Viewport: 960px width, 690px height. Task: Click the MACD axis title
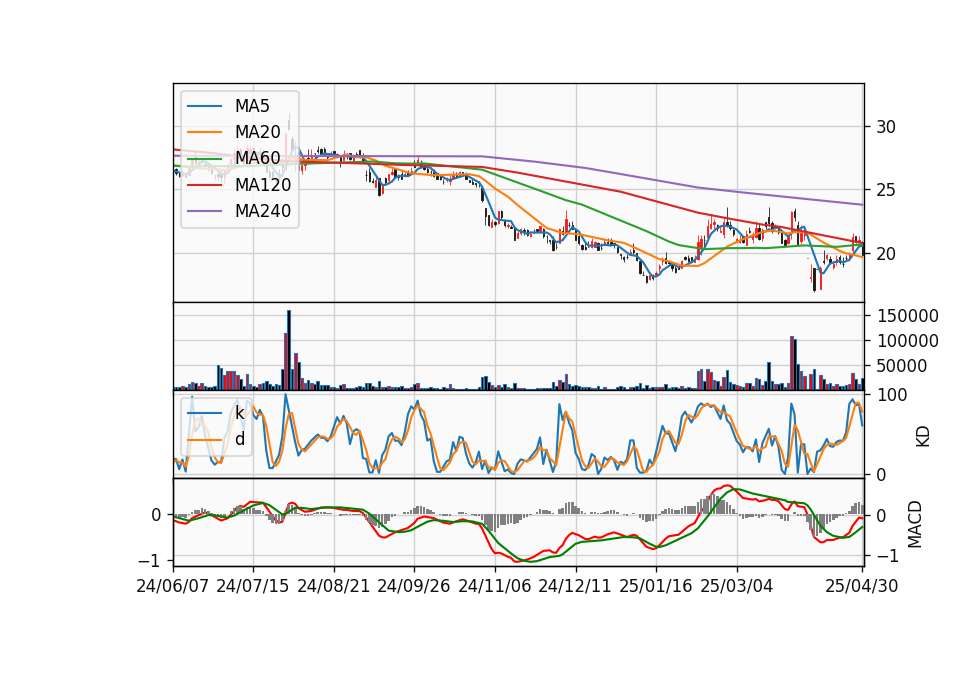coord(914,524)
